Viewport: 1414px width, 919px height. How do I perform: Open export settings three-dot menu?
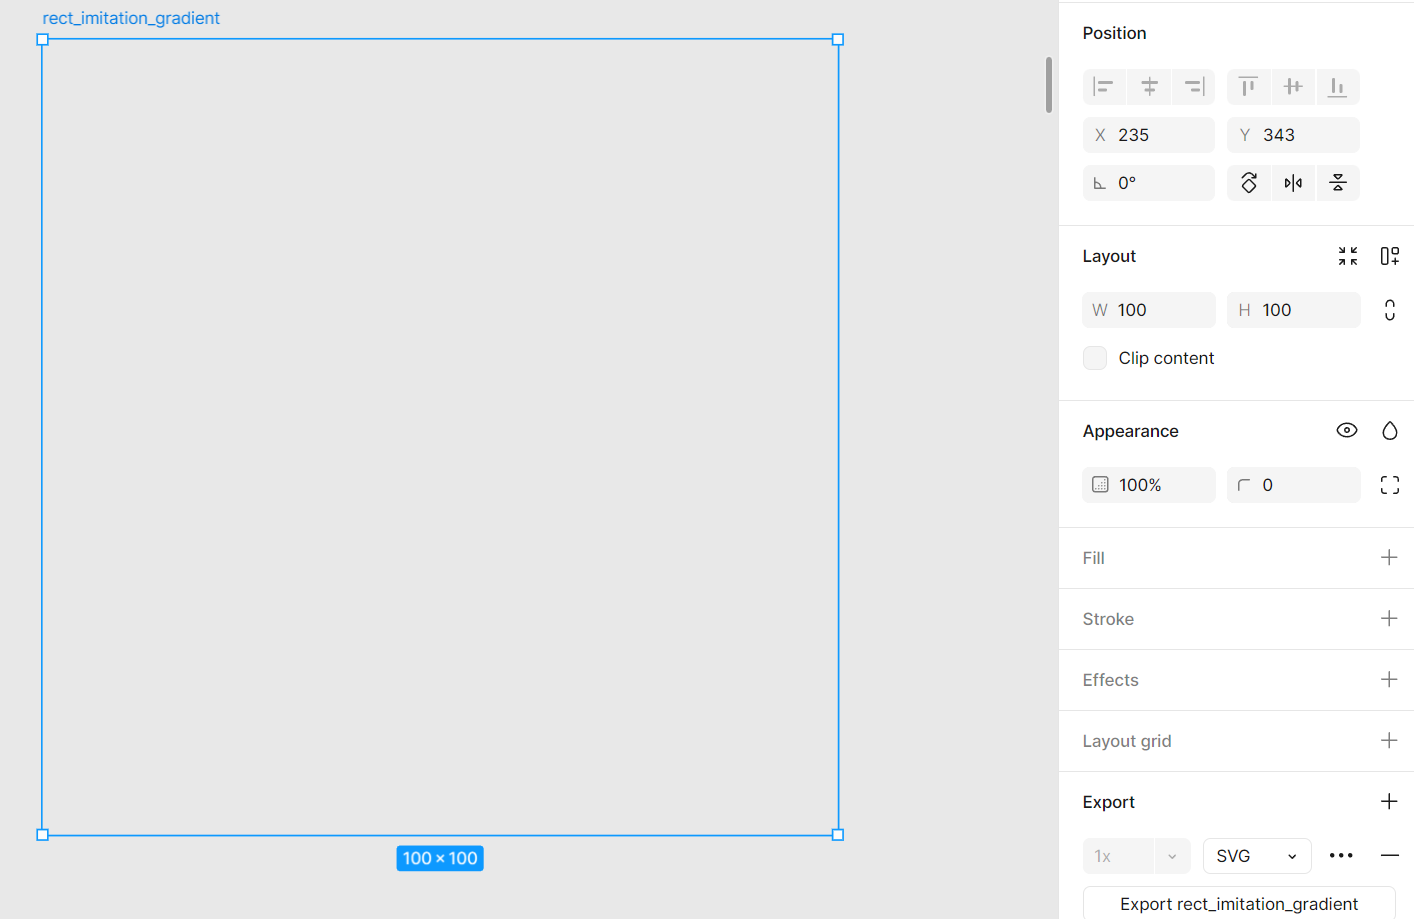point(1341,856)
